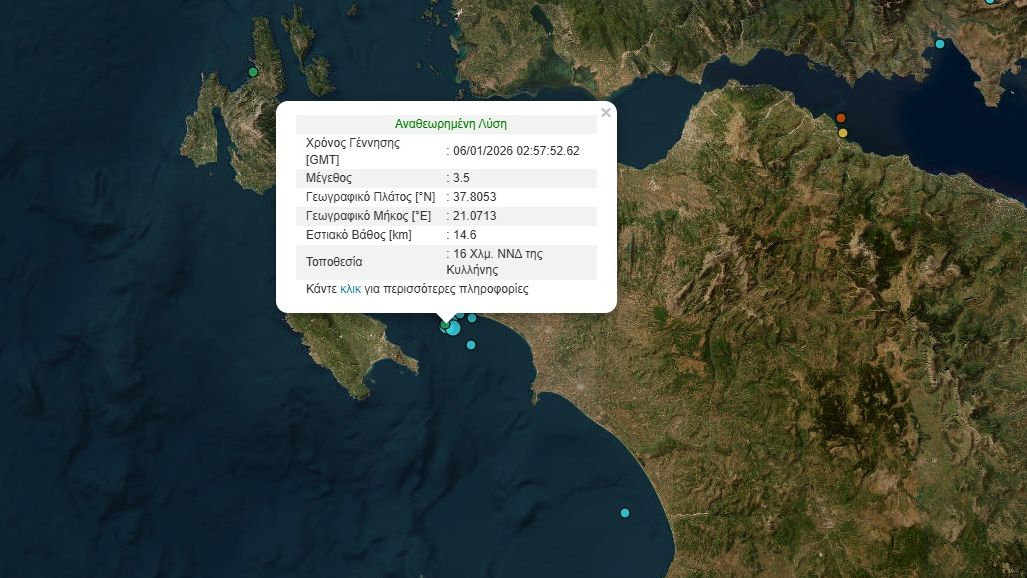Select the lone cyan marker south of the cluster
Image resolution: width=1027 pixels, height=578 pixels.
point(471,345)
